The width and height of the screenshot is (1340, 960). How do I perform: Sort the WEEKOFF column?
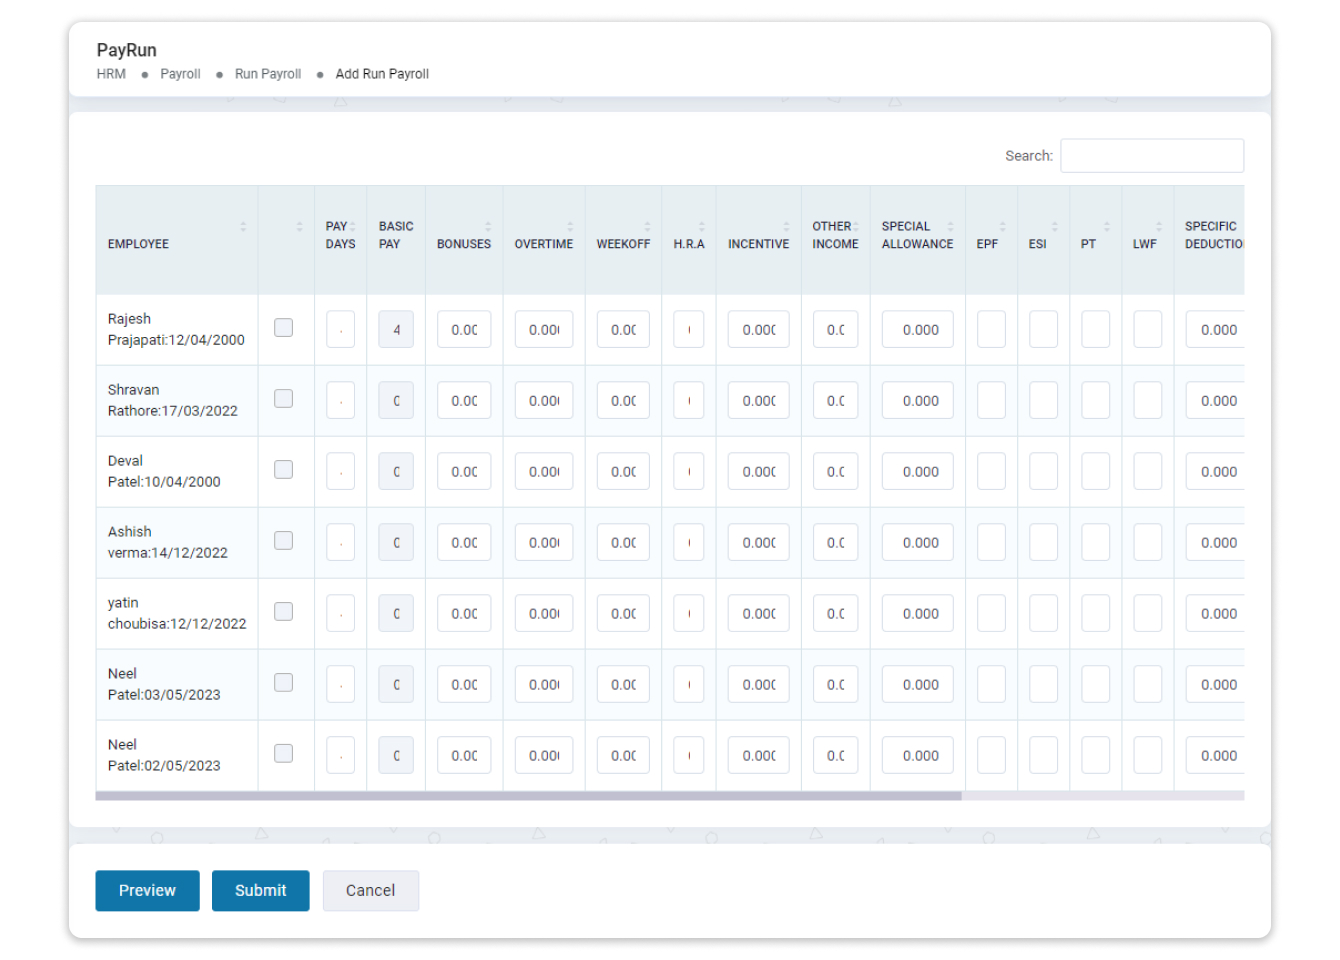(x=648, y=227)
